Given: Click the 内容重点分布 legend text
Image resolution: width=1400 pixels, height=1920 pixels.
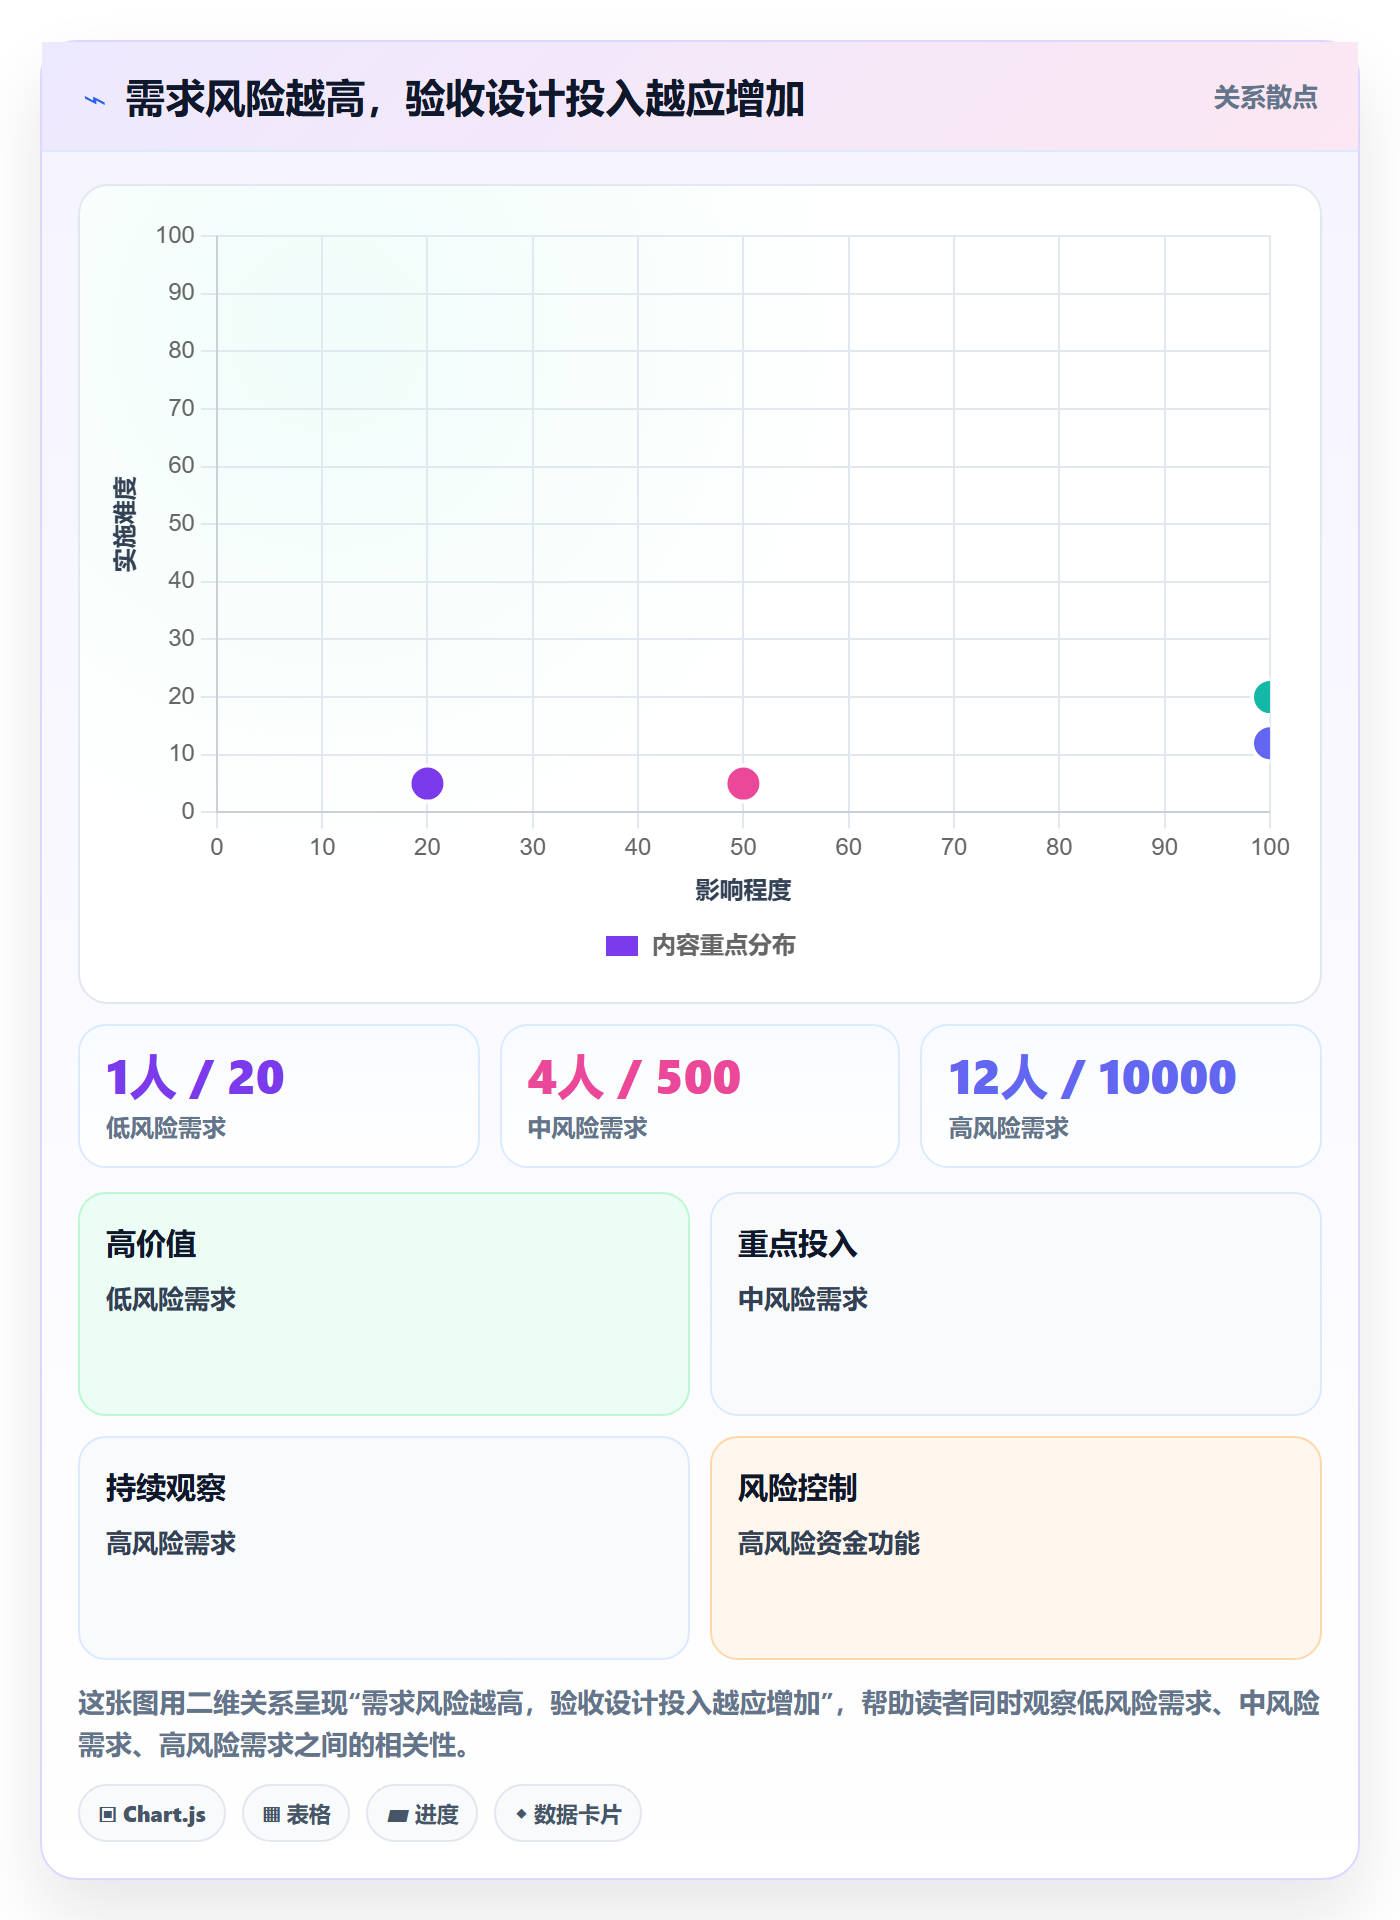Looking at the screenshot, I should 723,946.
